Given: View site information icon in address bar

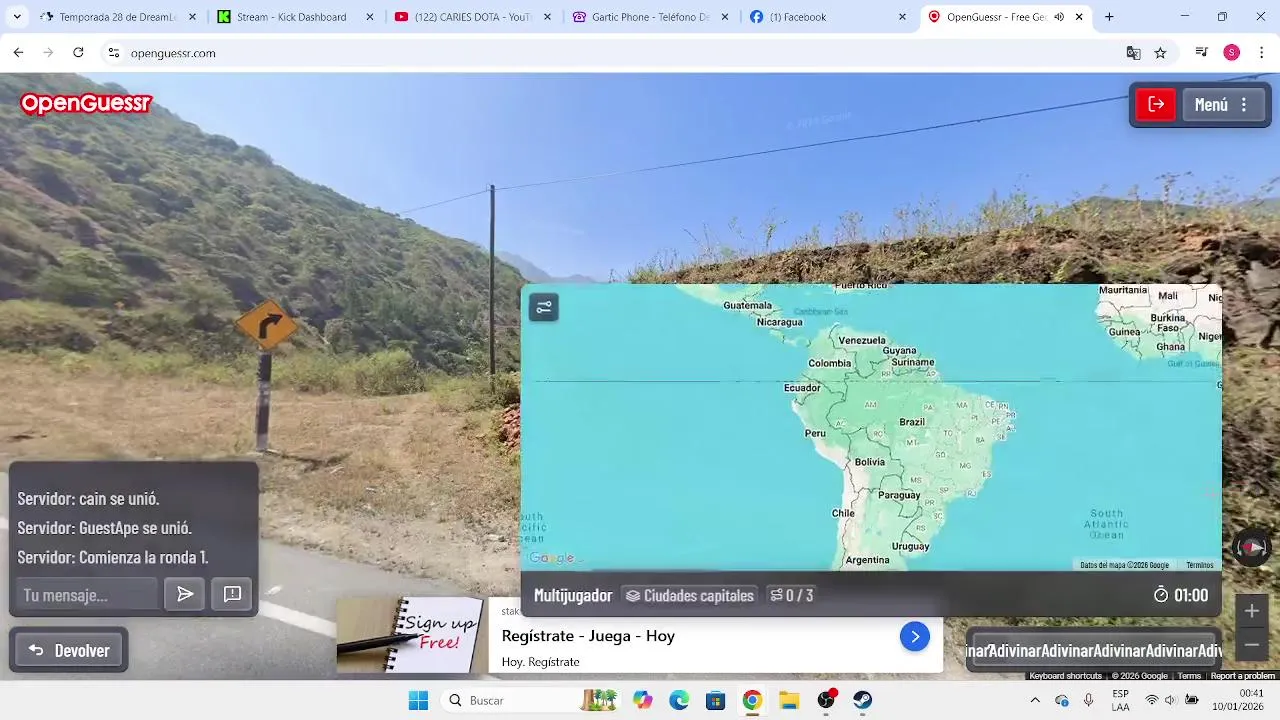Looking at the screenshot, I should coord(114,53).
